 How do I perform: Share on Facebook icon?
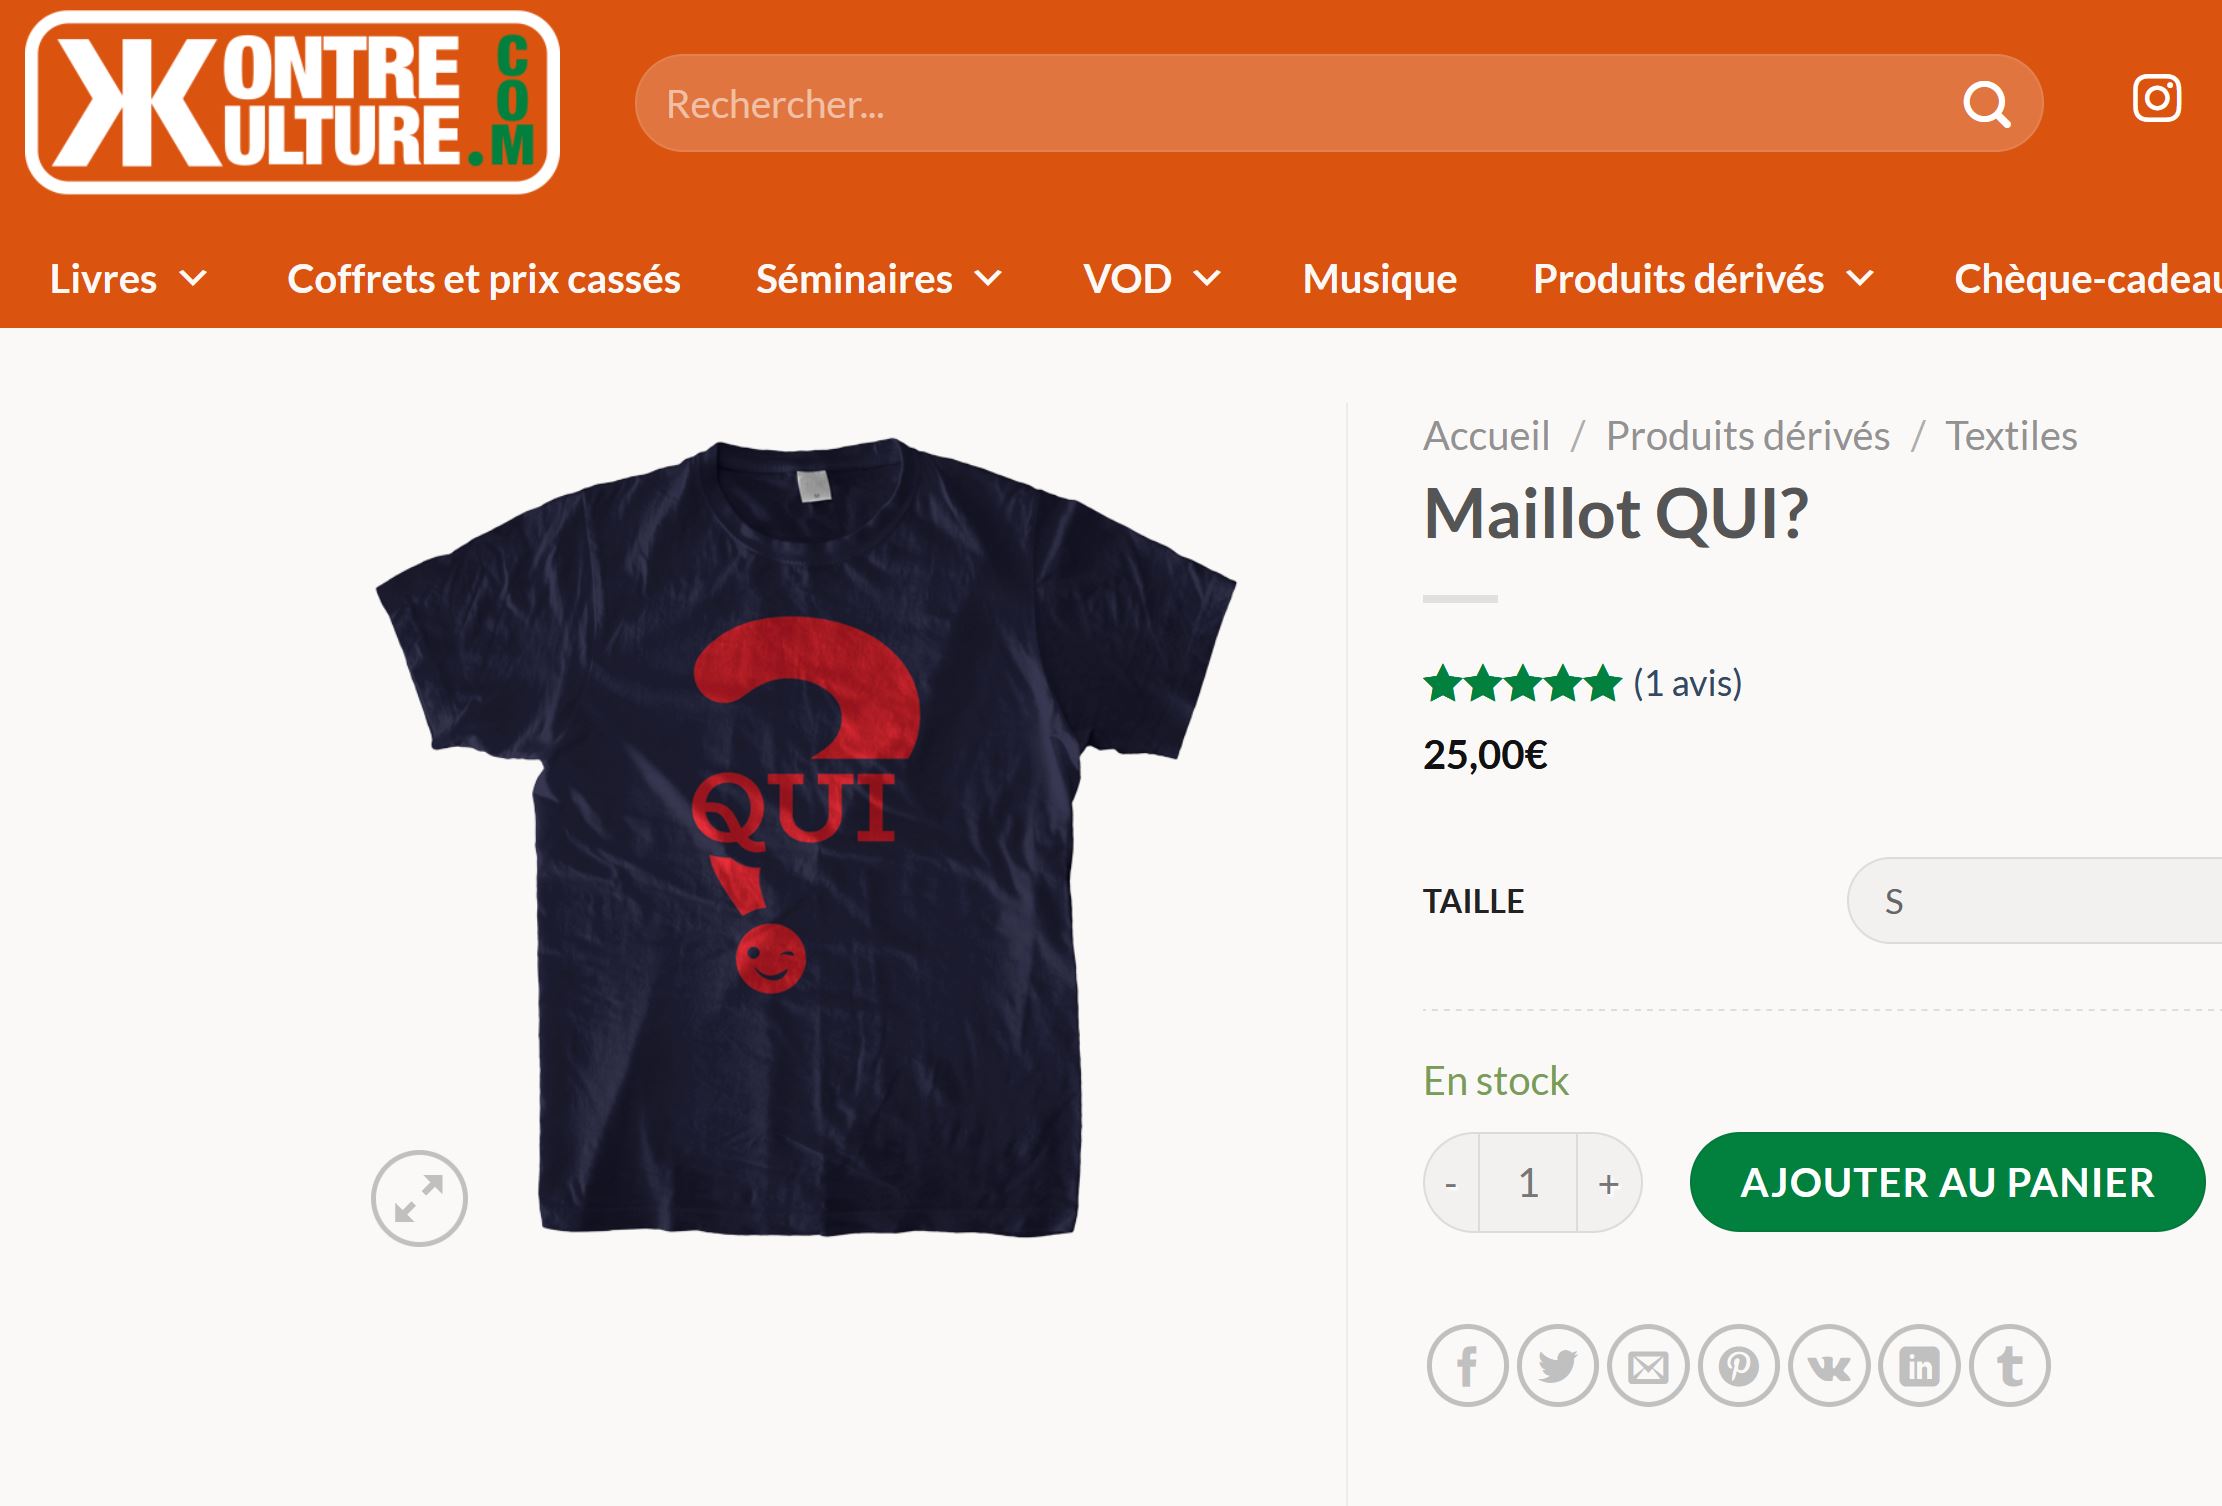[1467, 1366]
